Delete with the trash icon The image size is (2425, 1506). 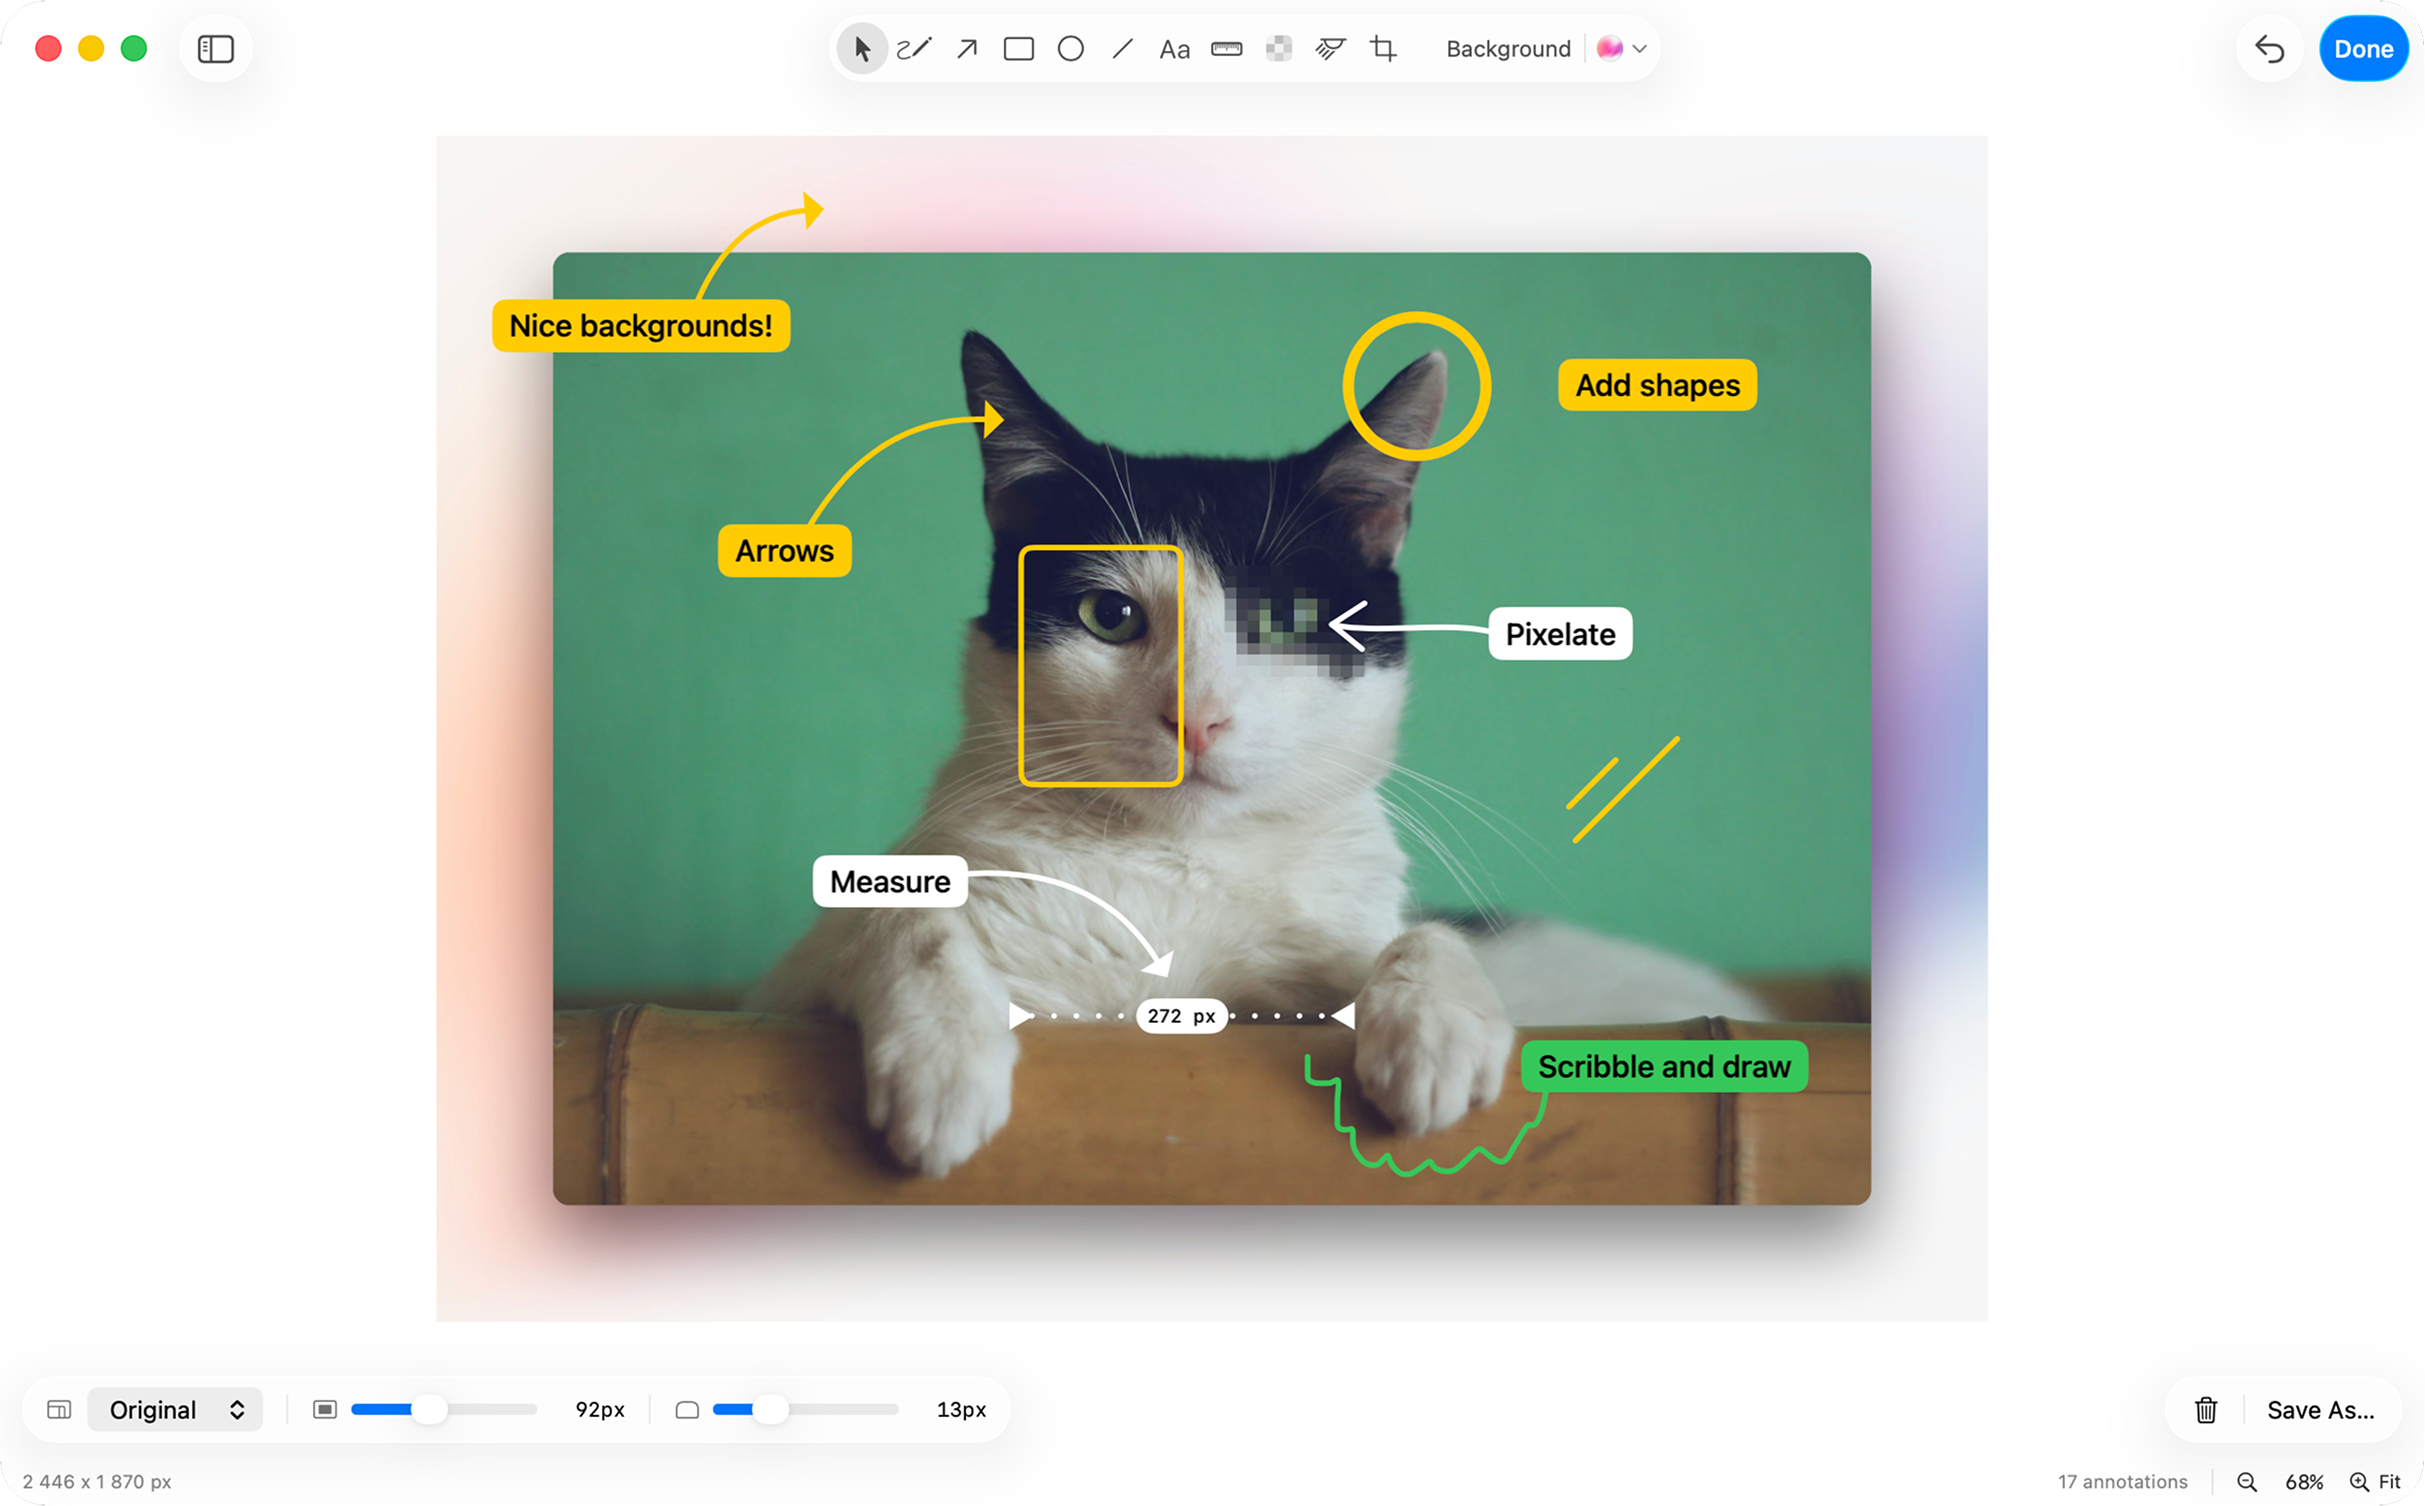2205,1409
